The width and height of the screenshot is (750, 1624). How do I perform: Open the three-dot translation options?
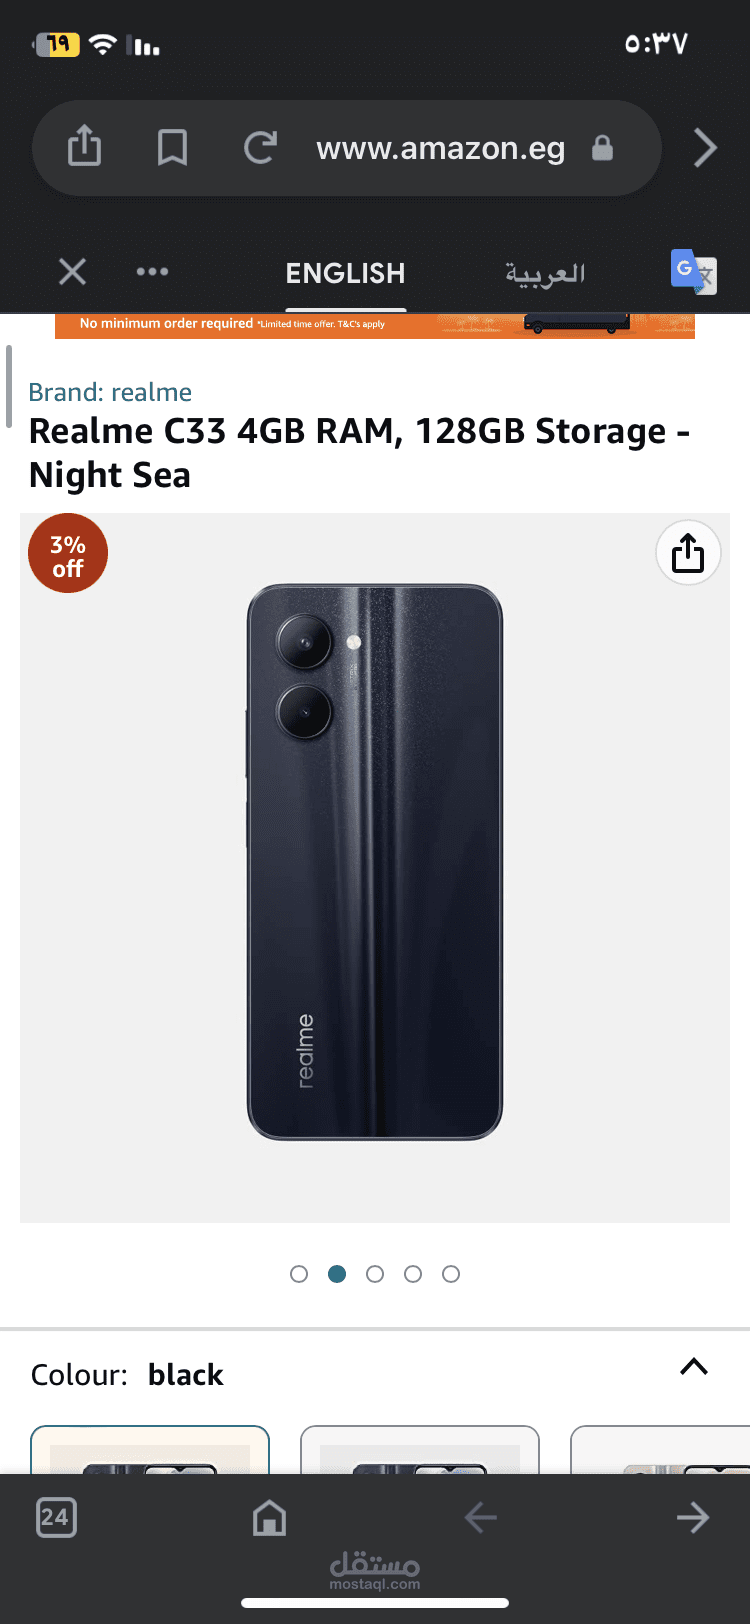[x=152, y=271]
